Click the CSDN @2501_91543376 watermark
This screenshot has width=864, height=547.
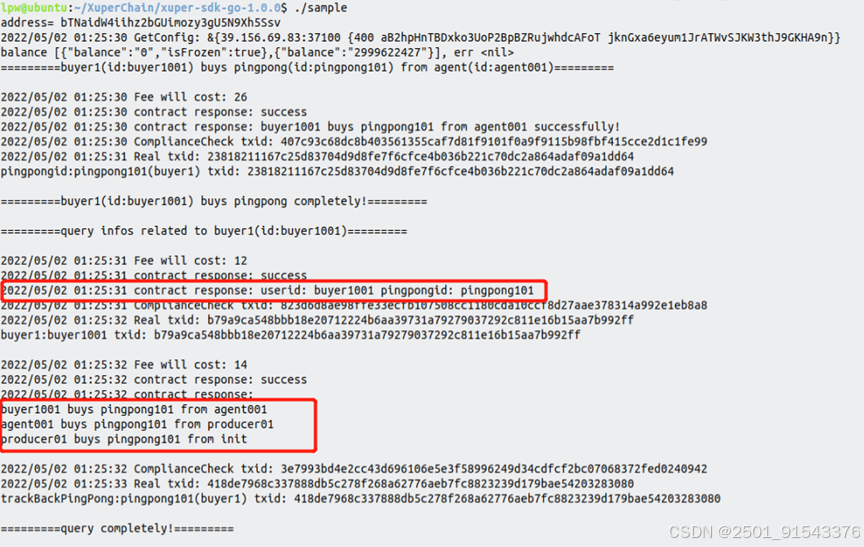click(x=764, y=532)
